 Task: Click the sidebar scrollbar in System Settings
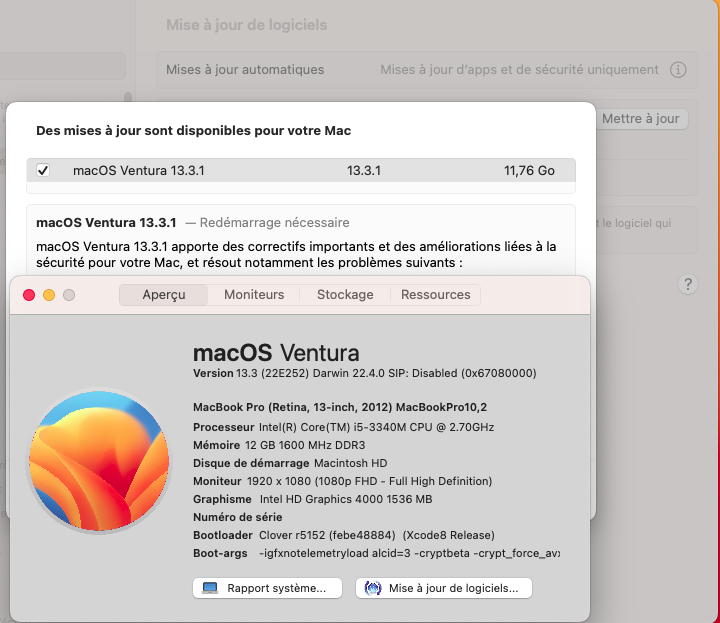point(128,97)
